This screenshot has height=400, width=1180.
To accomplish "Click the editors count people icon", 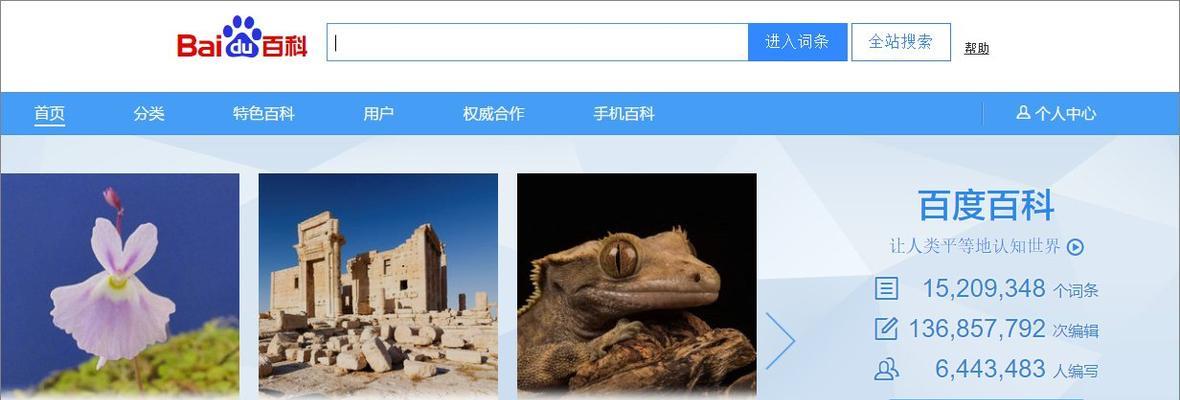I will point(887,368).
